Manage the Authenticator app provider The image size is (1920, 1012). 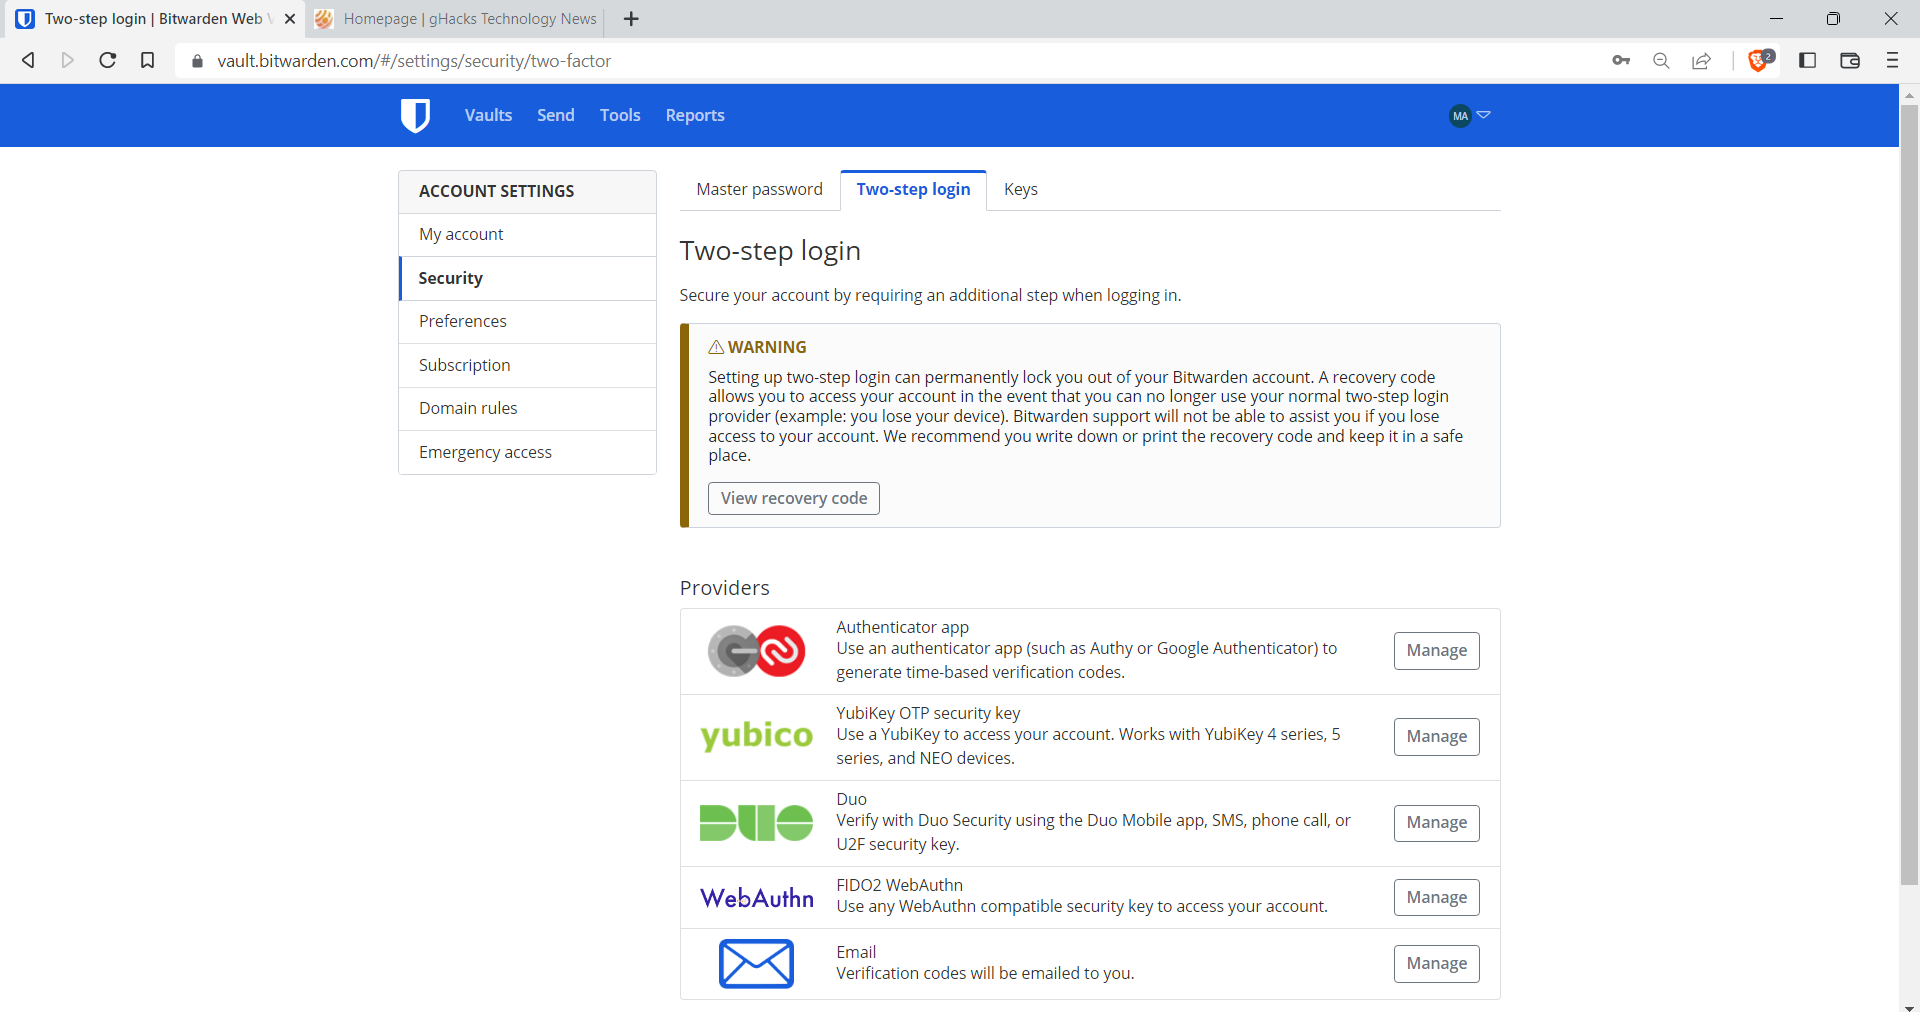click(x=1436, y=651)
